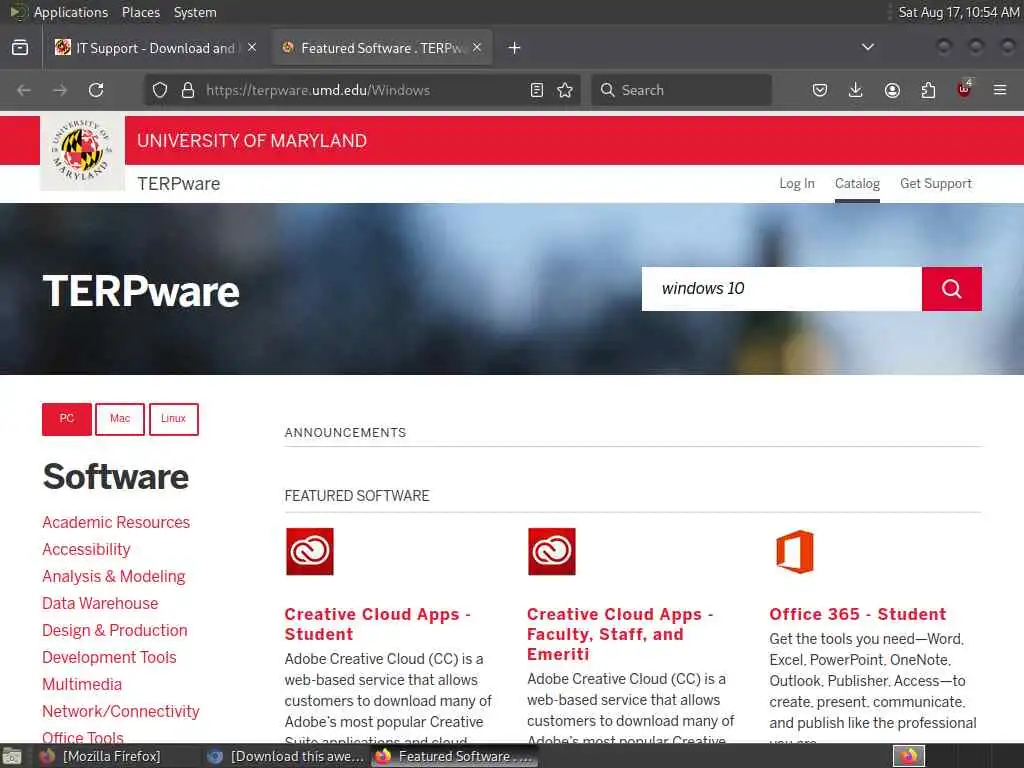This screenshot has width=1024, height=768.
Task: Open the Firefox hamburger menu
Action: click(x=1000, y=90)
